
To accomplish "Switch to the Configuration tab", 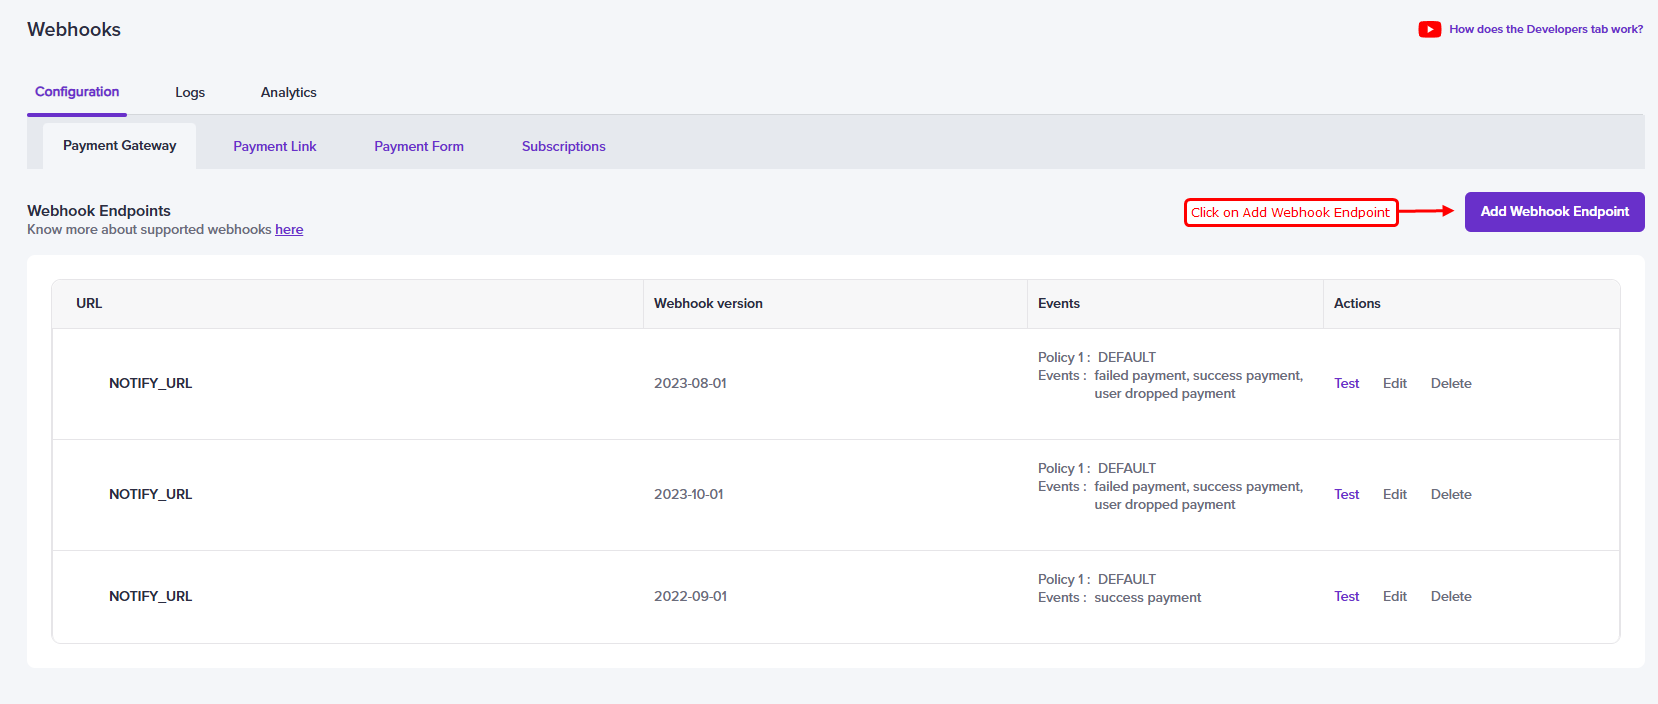I will tap(77, 91).
